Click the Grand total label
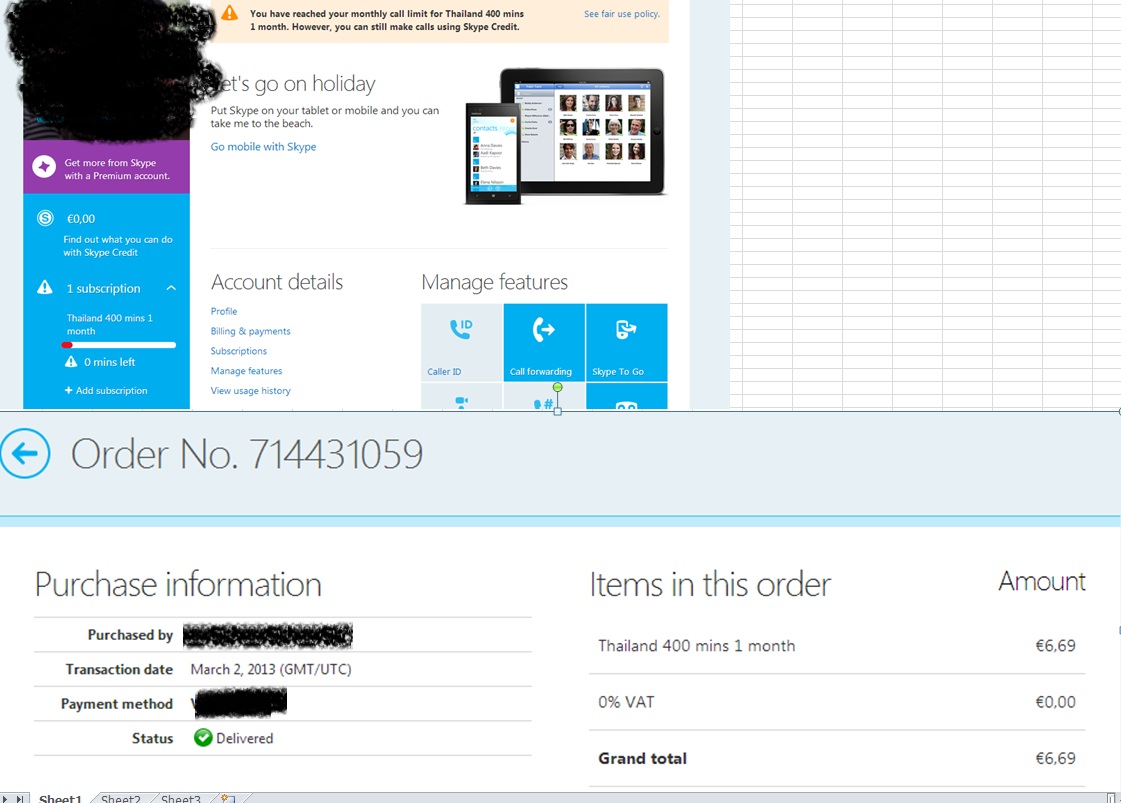The height and width of the screenshot is (803, 1121). [x=642, y=759]
